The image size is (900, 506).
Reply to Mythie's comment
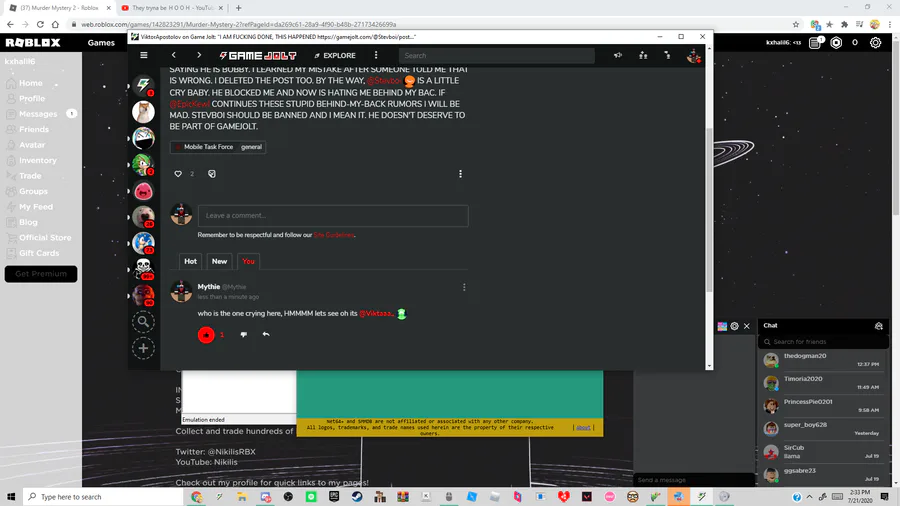click(x=266, y=334)
